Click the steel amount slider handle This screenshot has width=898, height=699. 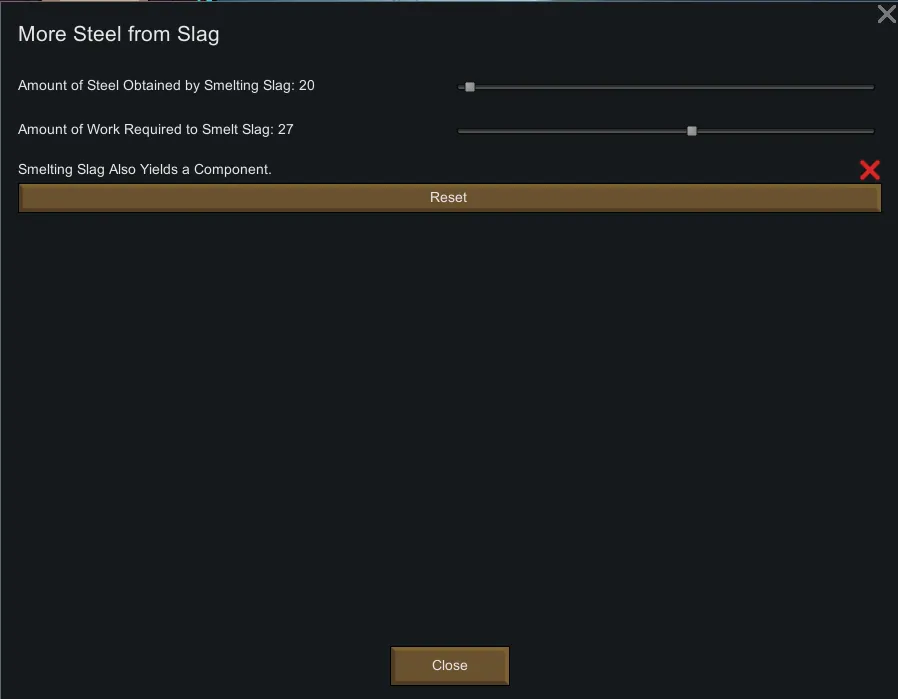(470, 87)
